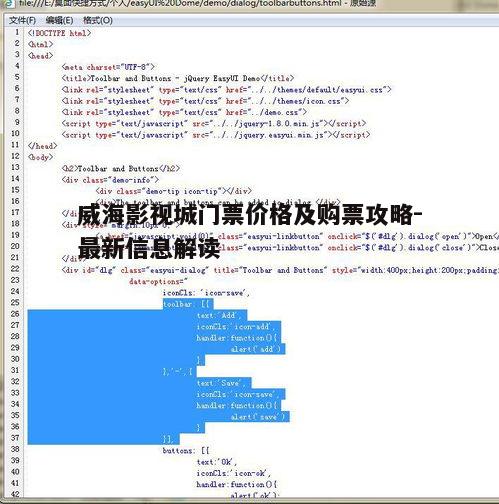
Task: Click handler:function(){ on line 28
Action: 237,338
